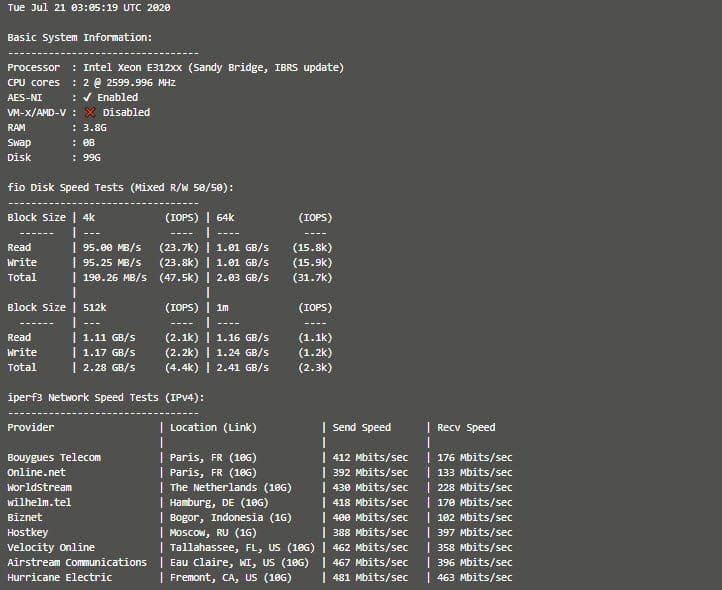
Task: Click the red X icon next to Disabled
Action: (90, 112)
